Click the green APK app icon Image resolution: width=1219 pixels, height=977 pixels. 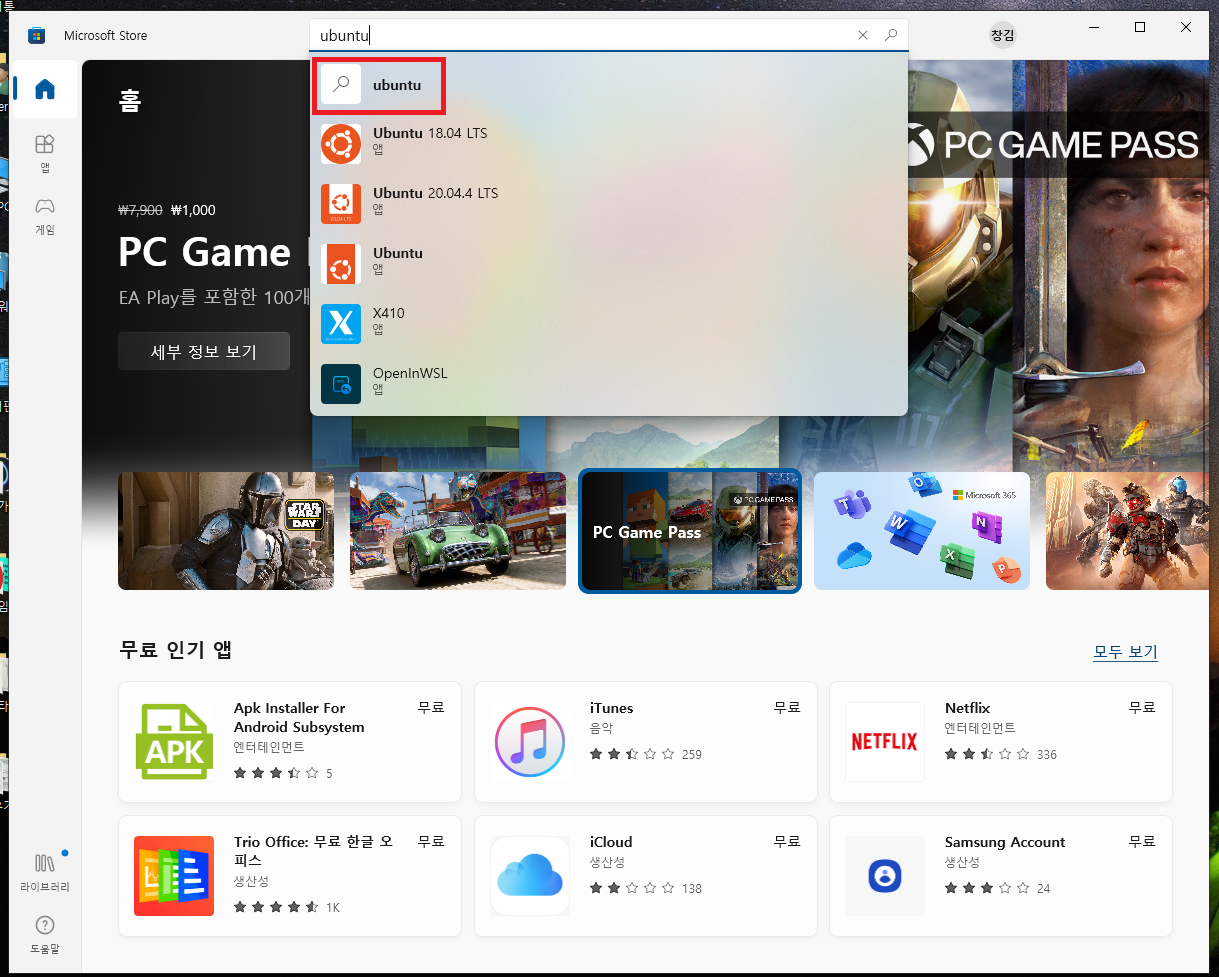point(174,742)
